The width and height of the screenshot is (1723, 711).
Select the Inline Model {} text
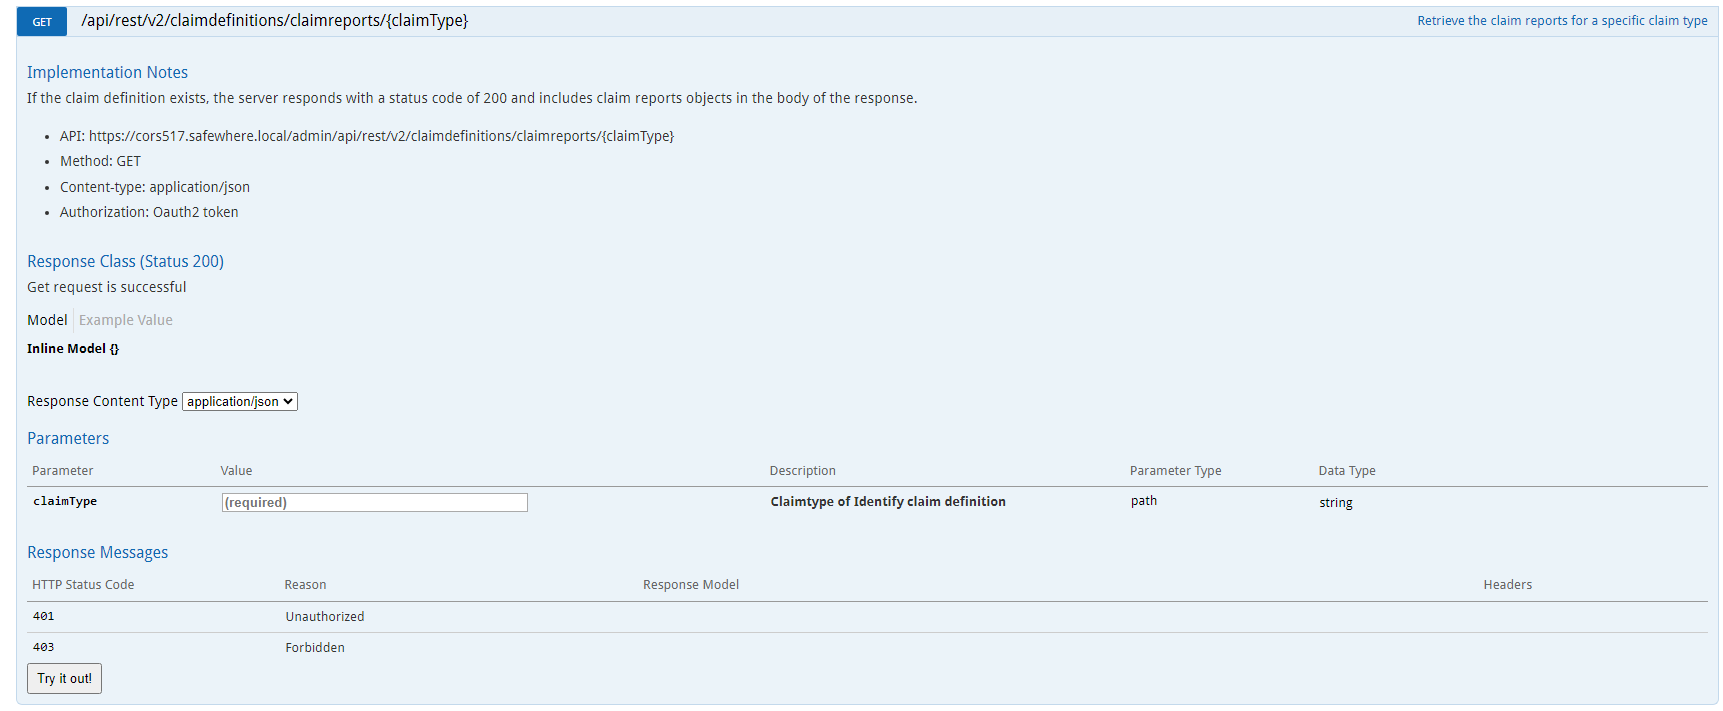point(73,349)
